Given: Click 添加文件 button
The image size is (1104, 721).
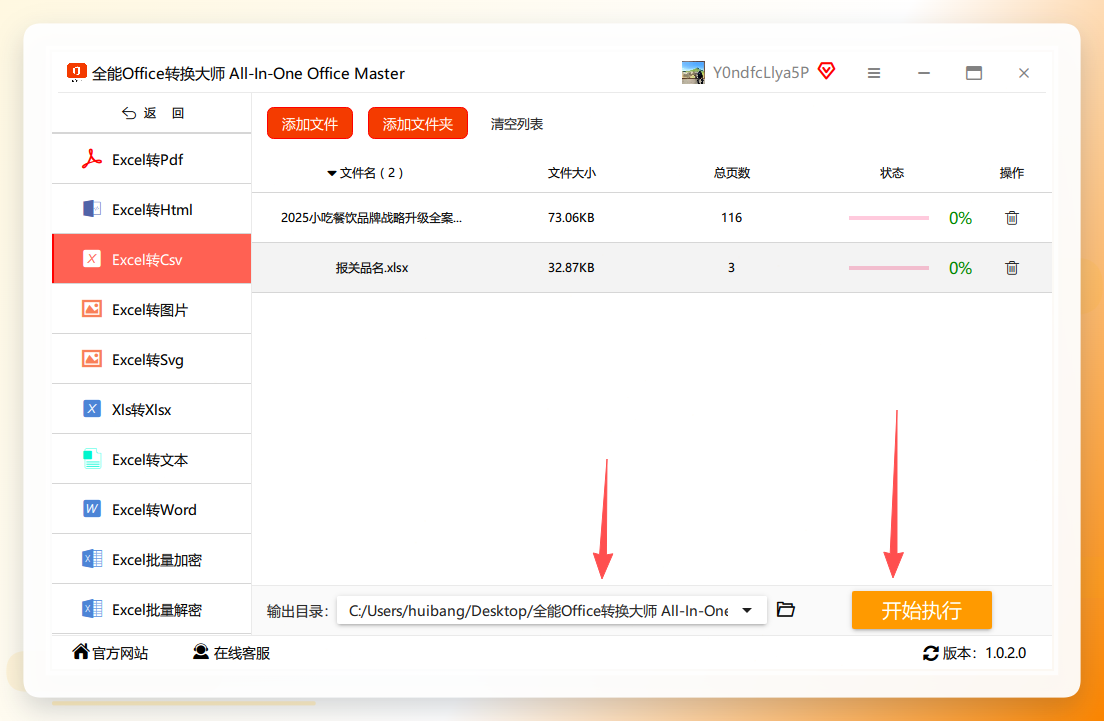Looking at the screenshot, I should tap(310, 124).
